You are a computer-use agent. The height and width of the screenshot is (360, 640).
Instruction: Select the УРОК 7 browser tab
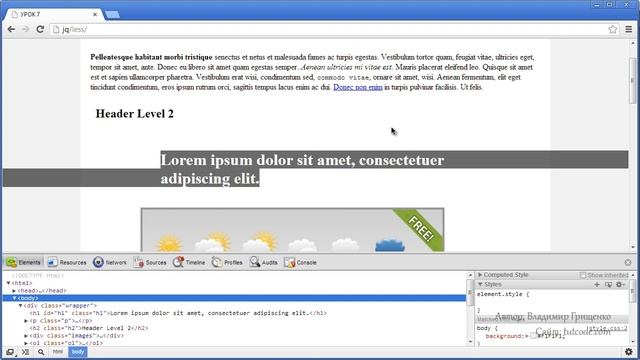click(x=53, y=14)
